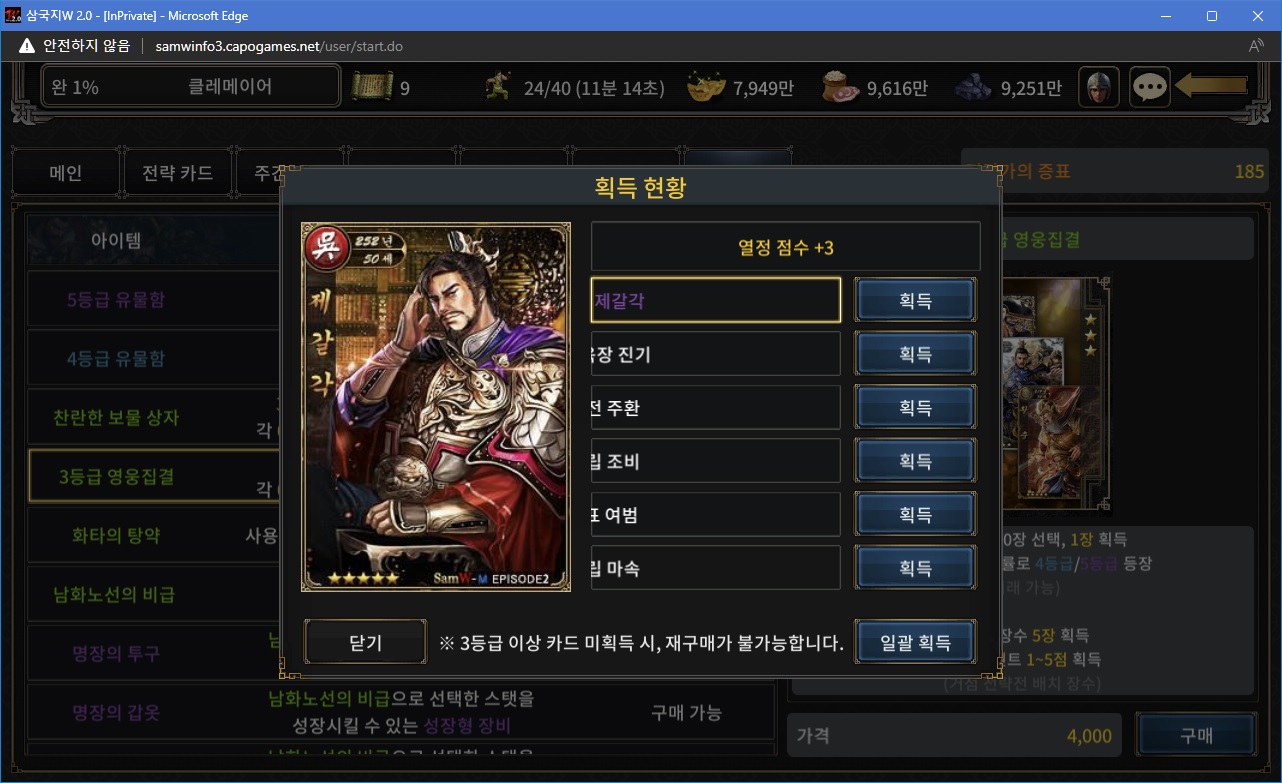Click the 구매 purchase button
The width and height of the screenshot is (1282, 783).
(1196, 736)
